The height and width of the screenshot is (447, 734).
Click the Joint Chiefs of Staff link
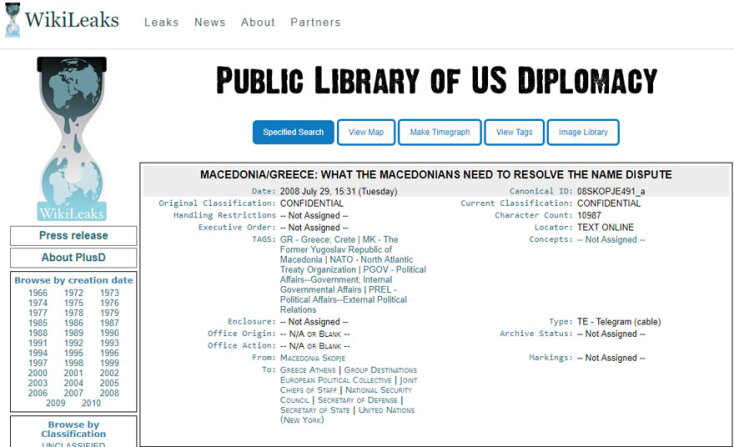pos(348,385)
